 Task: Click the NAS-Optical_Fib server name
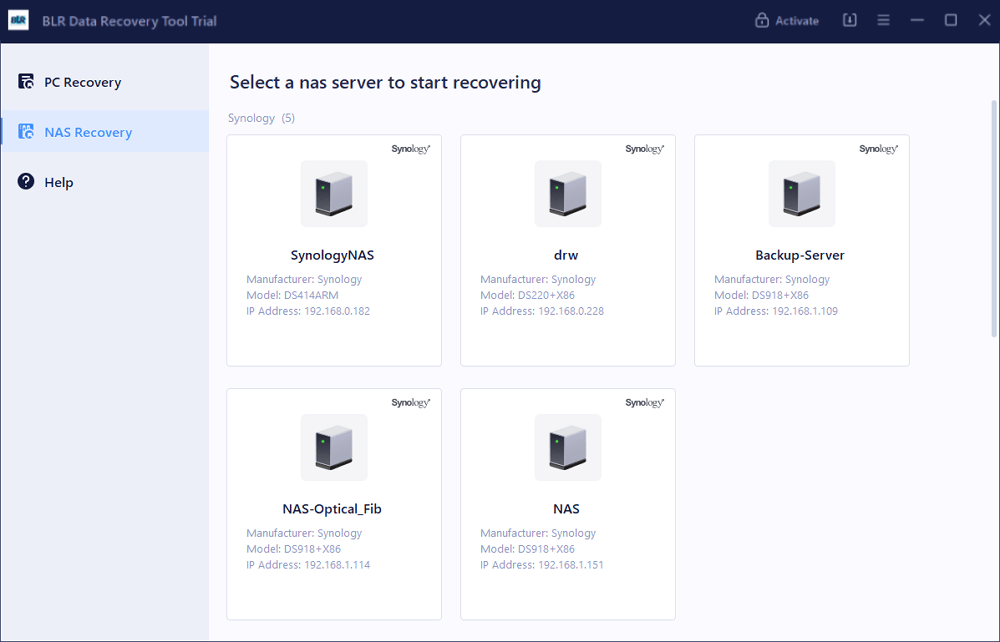pyautogui.click(x=332, y=509)
